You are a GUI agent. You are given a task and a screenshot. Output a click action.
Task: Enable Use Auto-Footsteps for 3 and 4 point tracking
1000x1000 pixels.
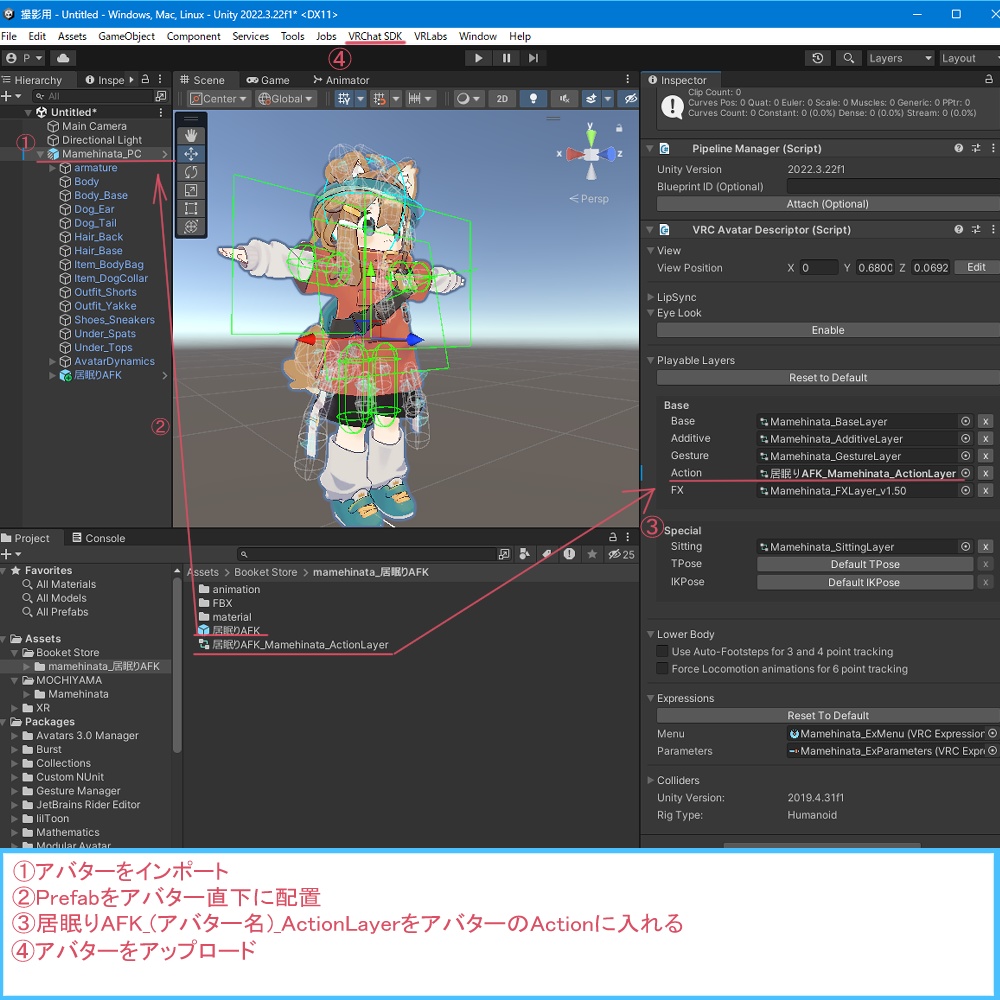click(x=662, y=651)
